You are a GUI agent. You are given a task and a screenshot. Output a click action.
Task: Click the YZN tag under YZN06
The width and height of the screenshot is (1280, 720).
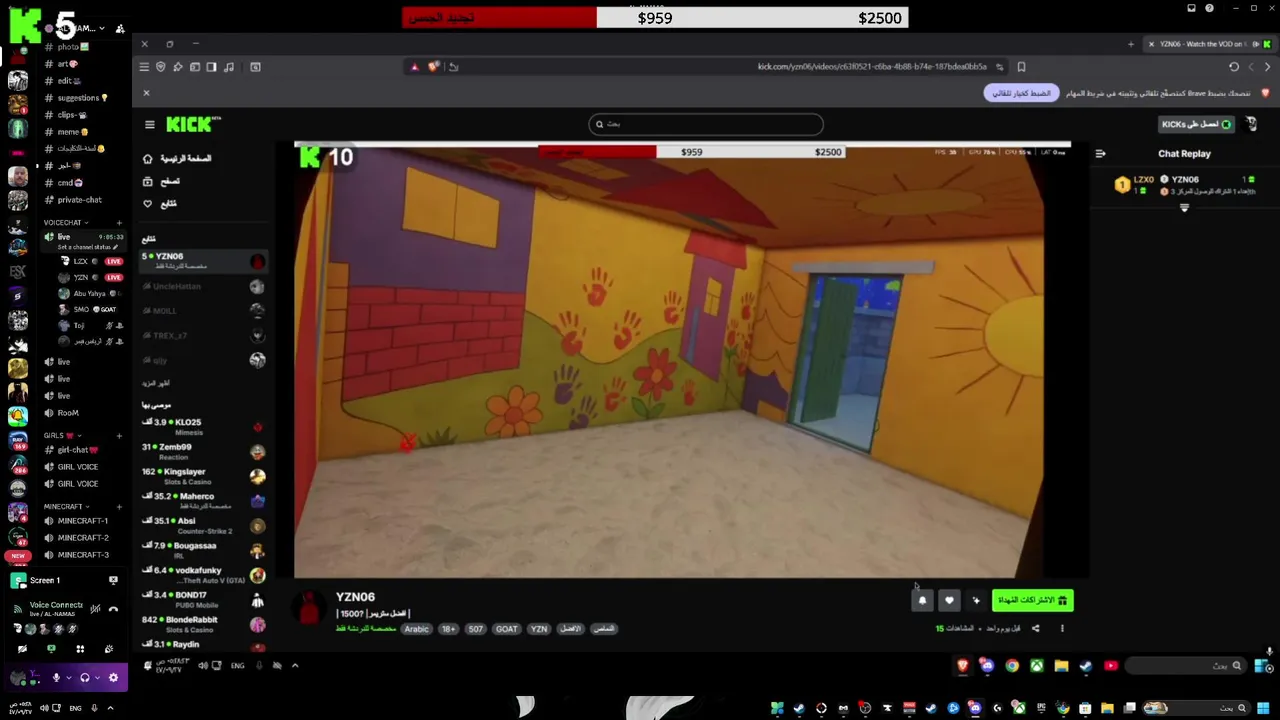point(539,629)
